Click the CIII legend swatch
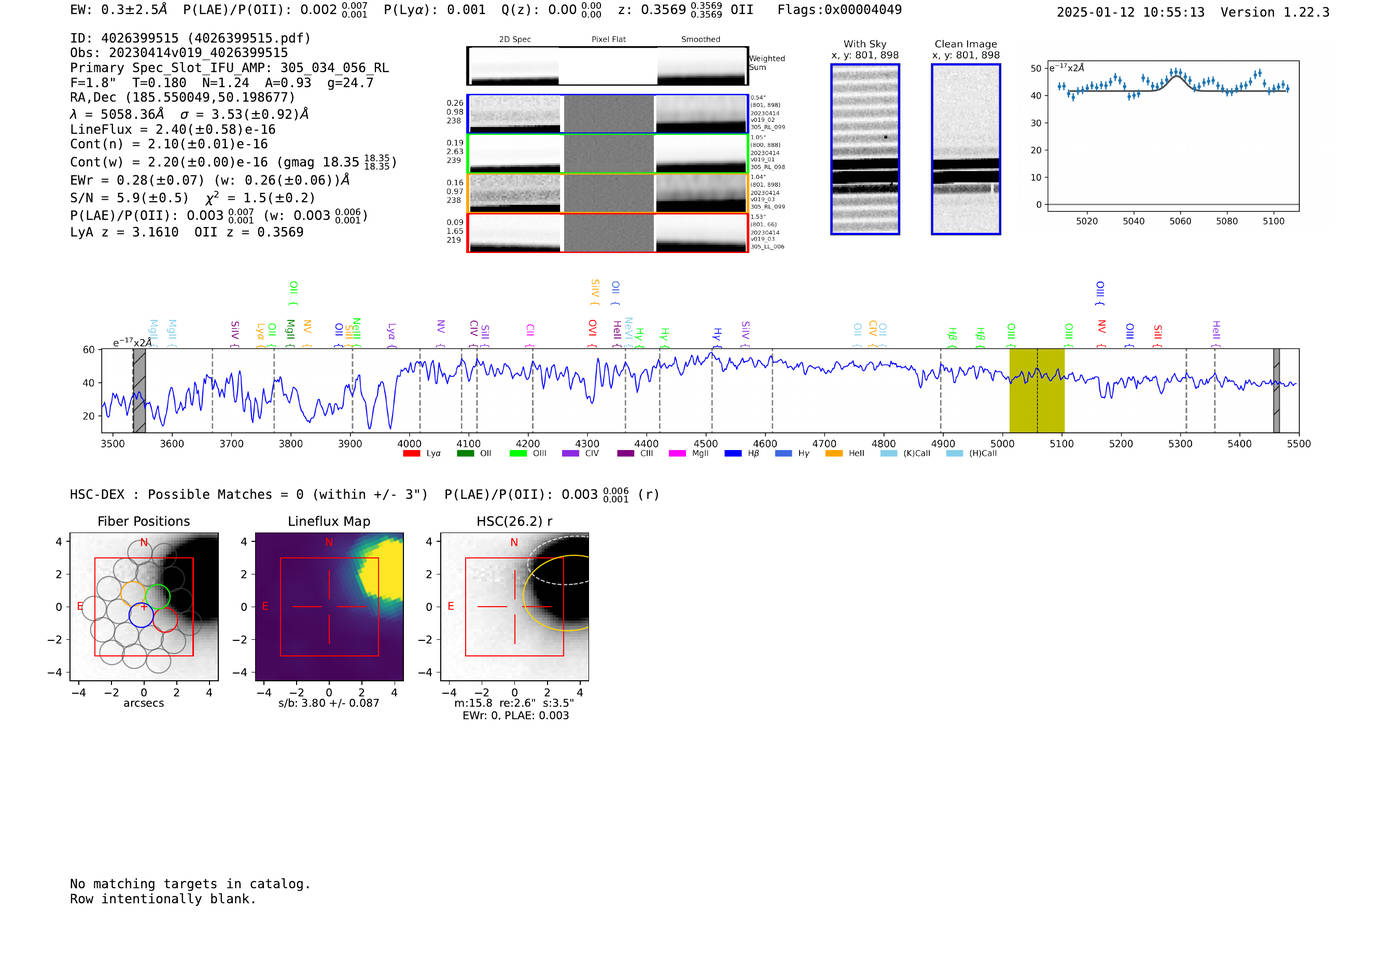 (625, 454)
